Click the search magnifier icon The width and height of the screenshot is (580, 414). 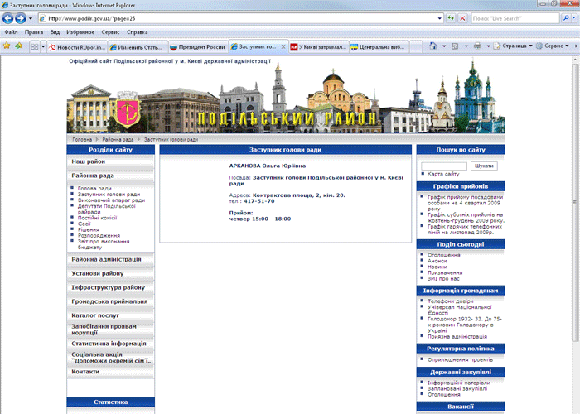(566, 18)
